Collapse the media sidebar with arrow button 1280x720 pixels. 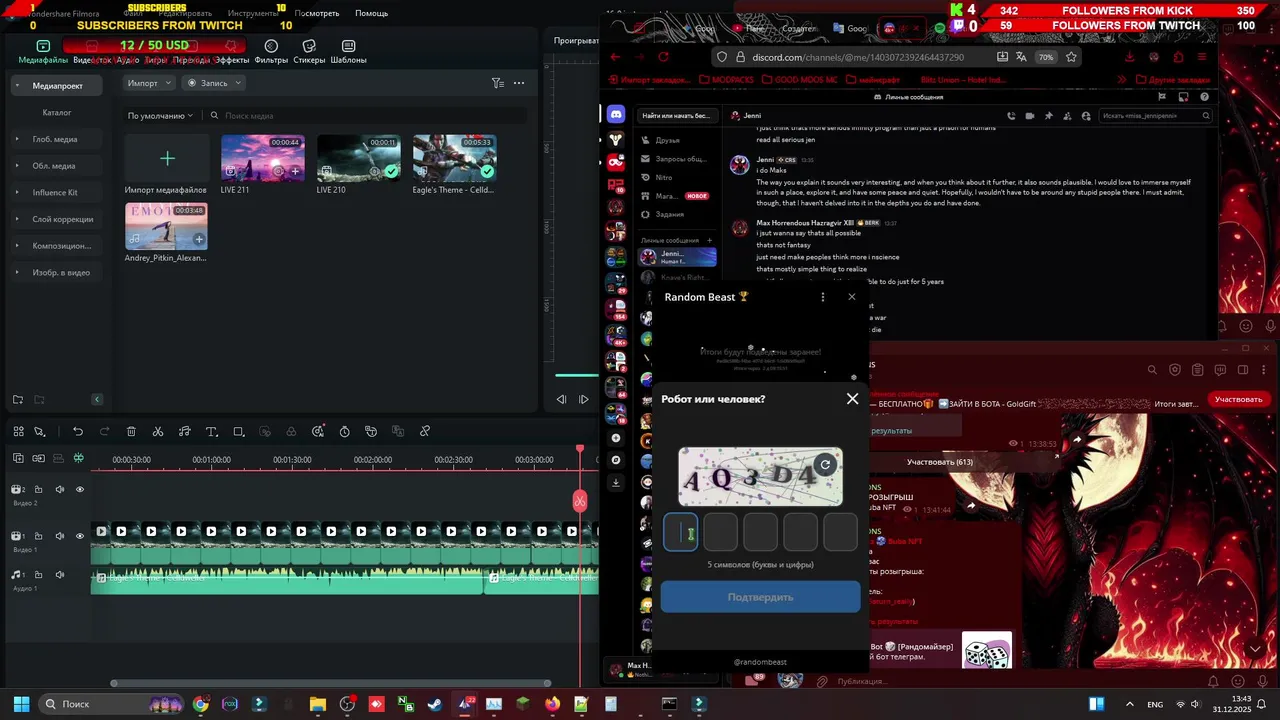97,400
